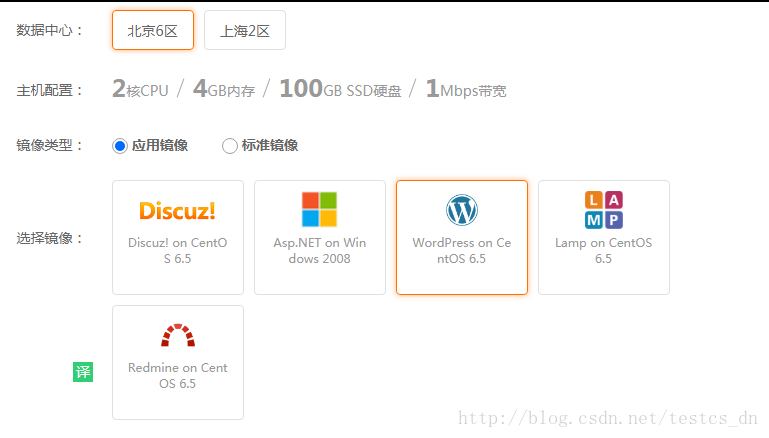This screenshot has width=769, height=438.
Task: Pick the 'Redmine on CentOS 6.5' caption
Action: [x=178, y=375]
